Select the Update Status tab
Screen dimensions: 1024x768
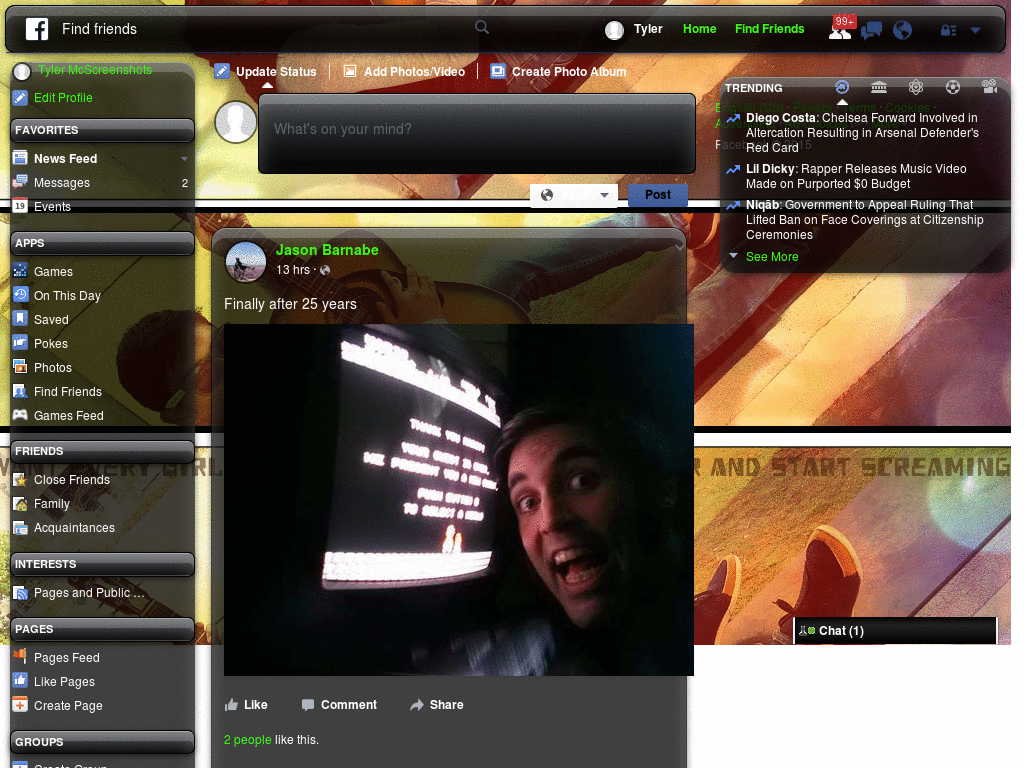point(266,71)
